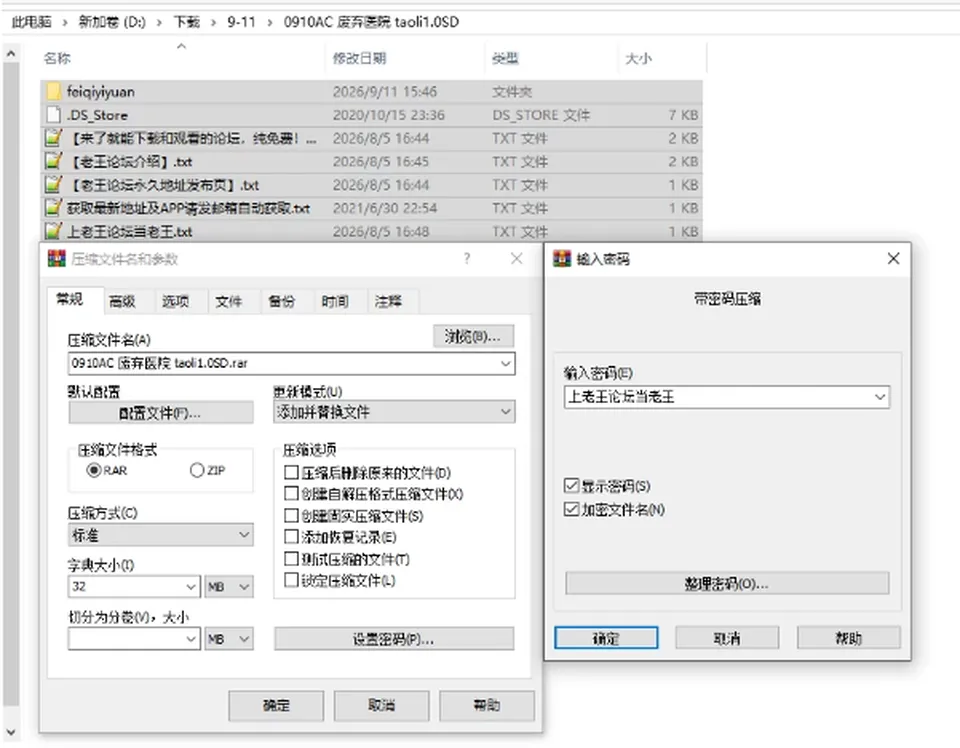This screenshot has width=960, height=748.
Task: Click 取消 in archive name dialog
Action: (x=381, y=705)
